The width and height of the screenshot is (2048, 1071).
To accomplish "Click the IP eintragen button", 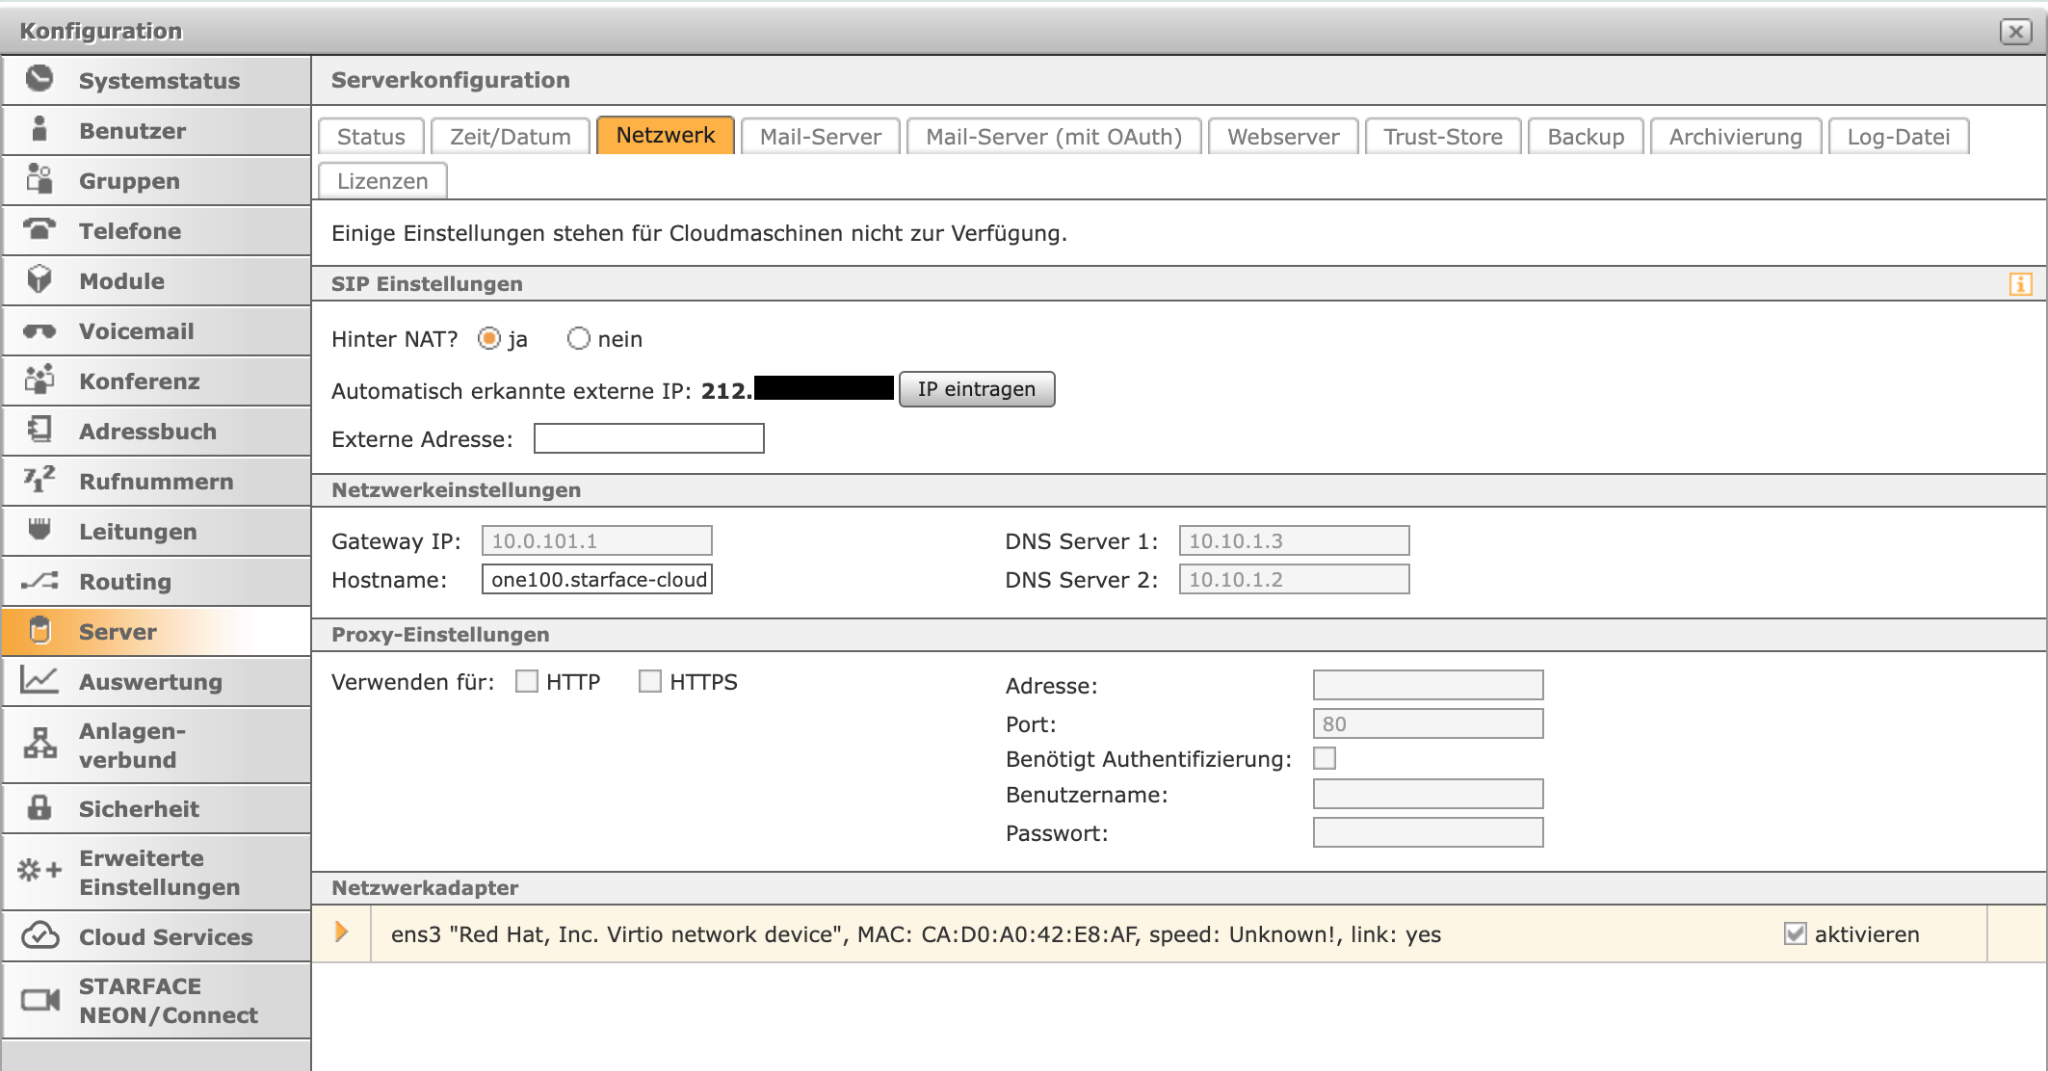I will click(977, 389).
